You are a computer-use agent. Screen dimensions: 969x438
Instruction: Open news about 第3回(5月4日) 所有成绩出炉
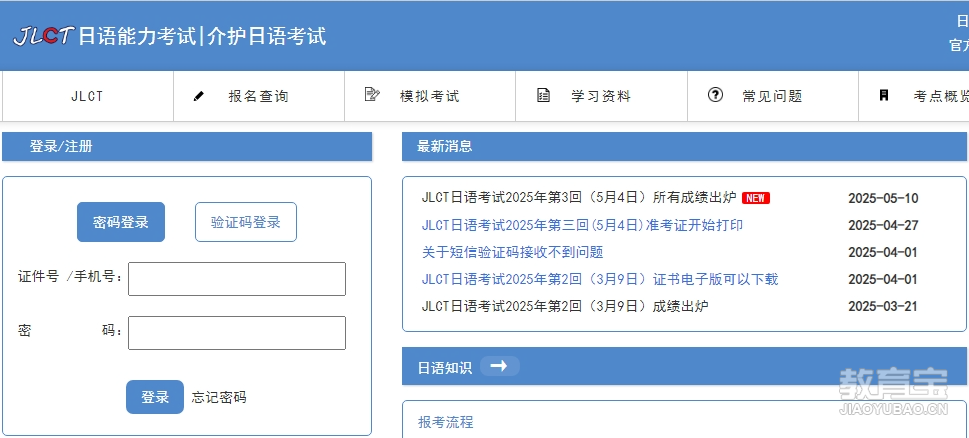(x=579, y=198)
